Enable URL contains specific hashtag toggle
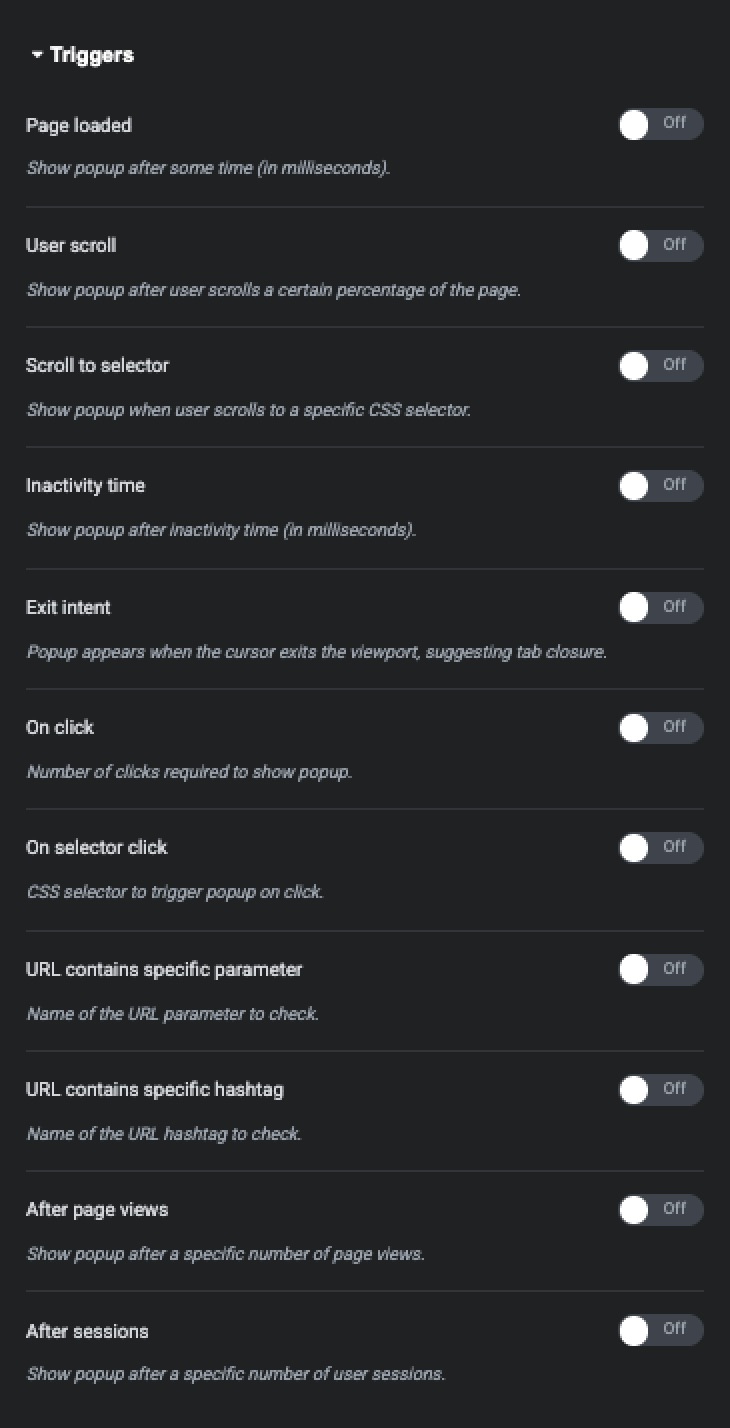 [660, 1089]
